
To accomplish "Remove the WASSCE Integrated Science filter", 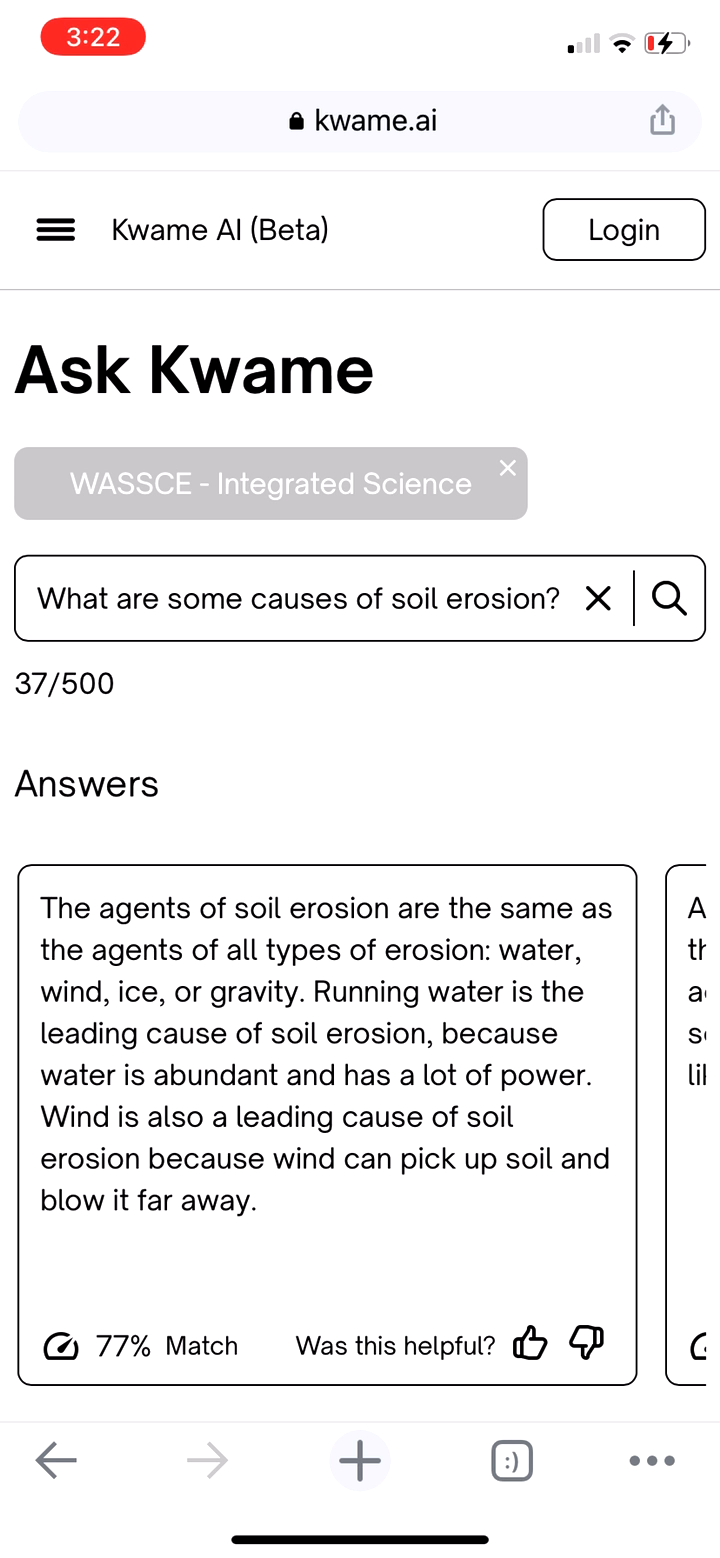I will click(x=508, y=468).
